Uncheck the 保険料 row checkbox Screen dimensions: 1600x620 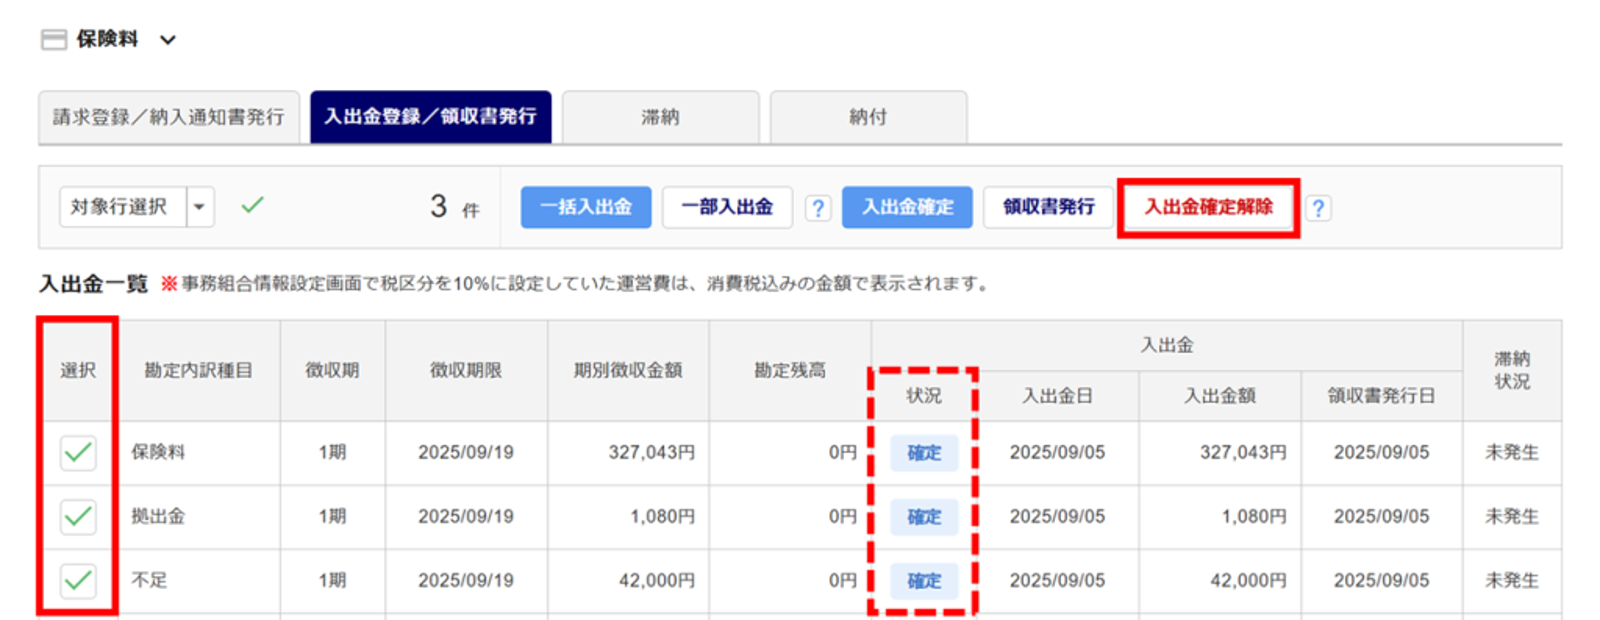point(78,453)
